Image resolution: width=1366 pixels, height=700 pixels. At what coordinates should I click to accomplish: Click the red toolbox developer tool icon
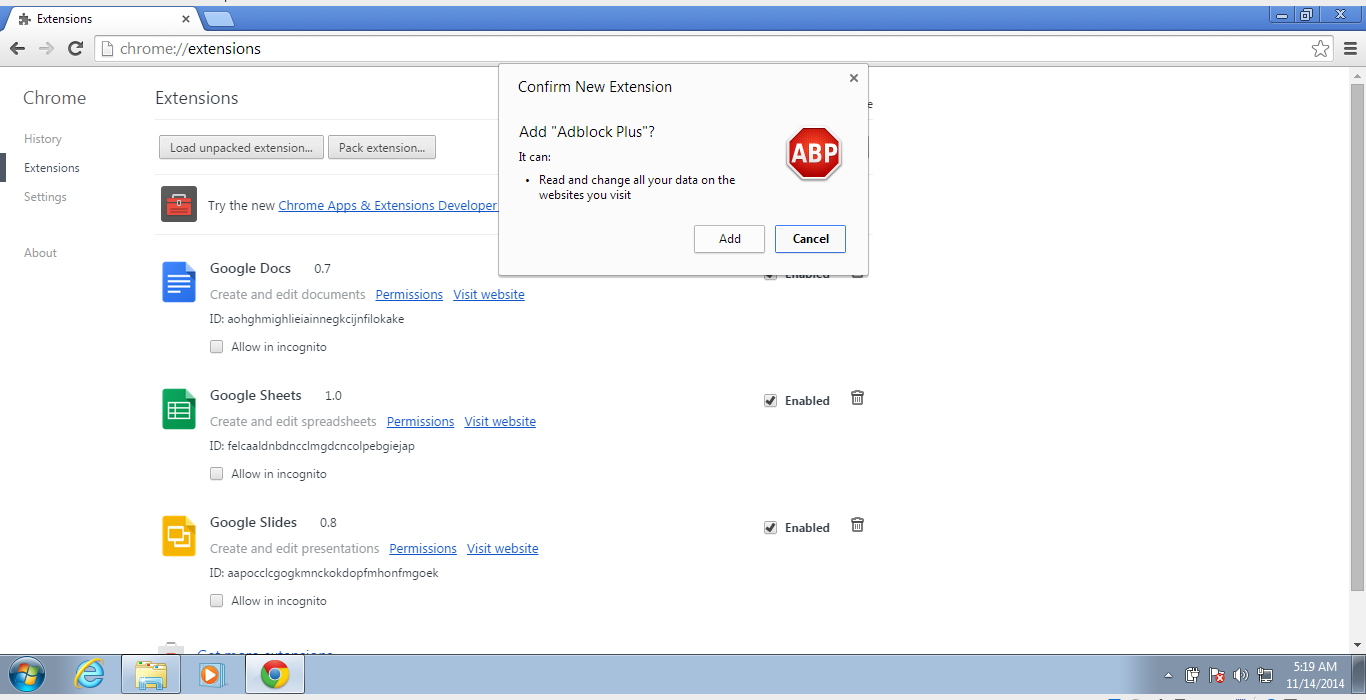coord(179,204)
